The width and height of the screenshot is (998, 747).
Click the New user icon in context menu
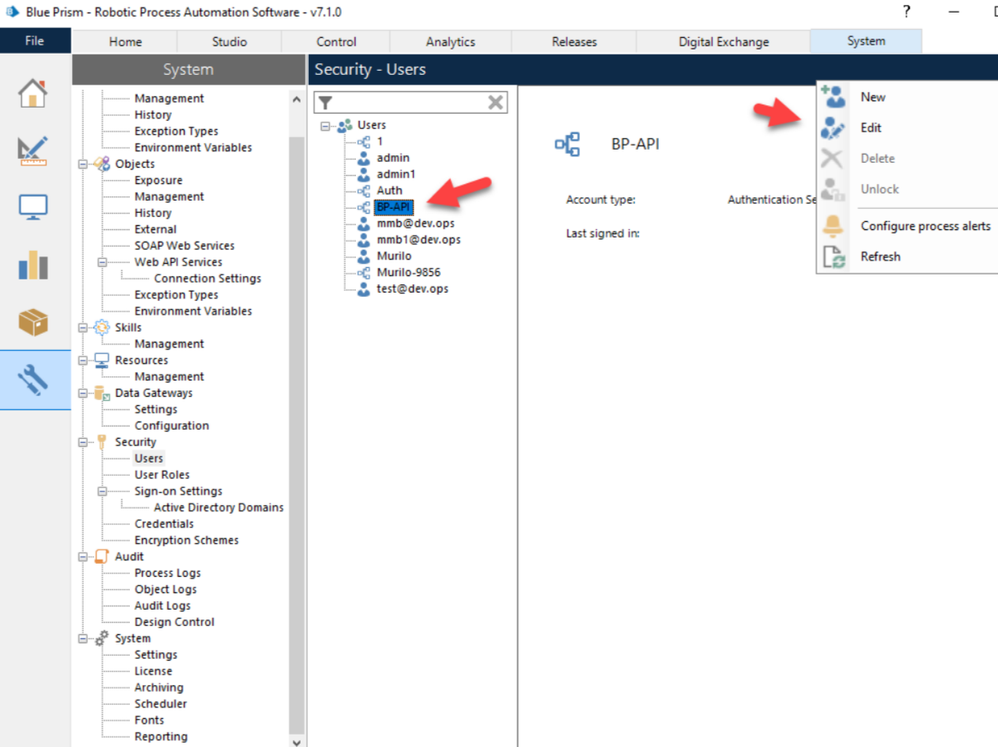[833, 97]
